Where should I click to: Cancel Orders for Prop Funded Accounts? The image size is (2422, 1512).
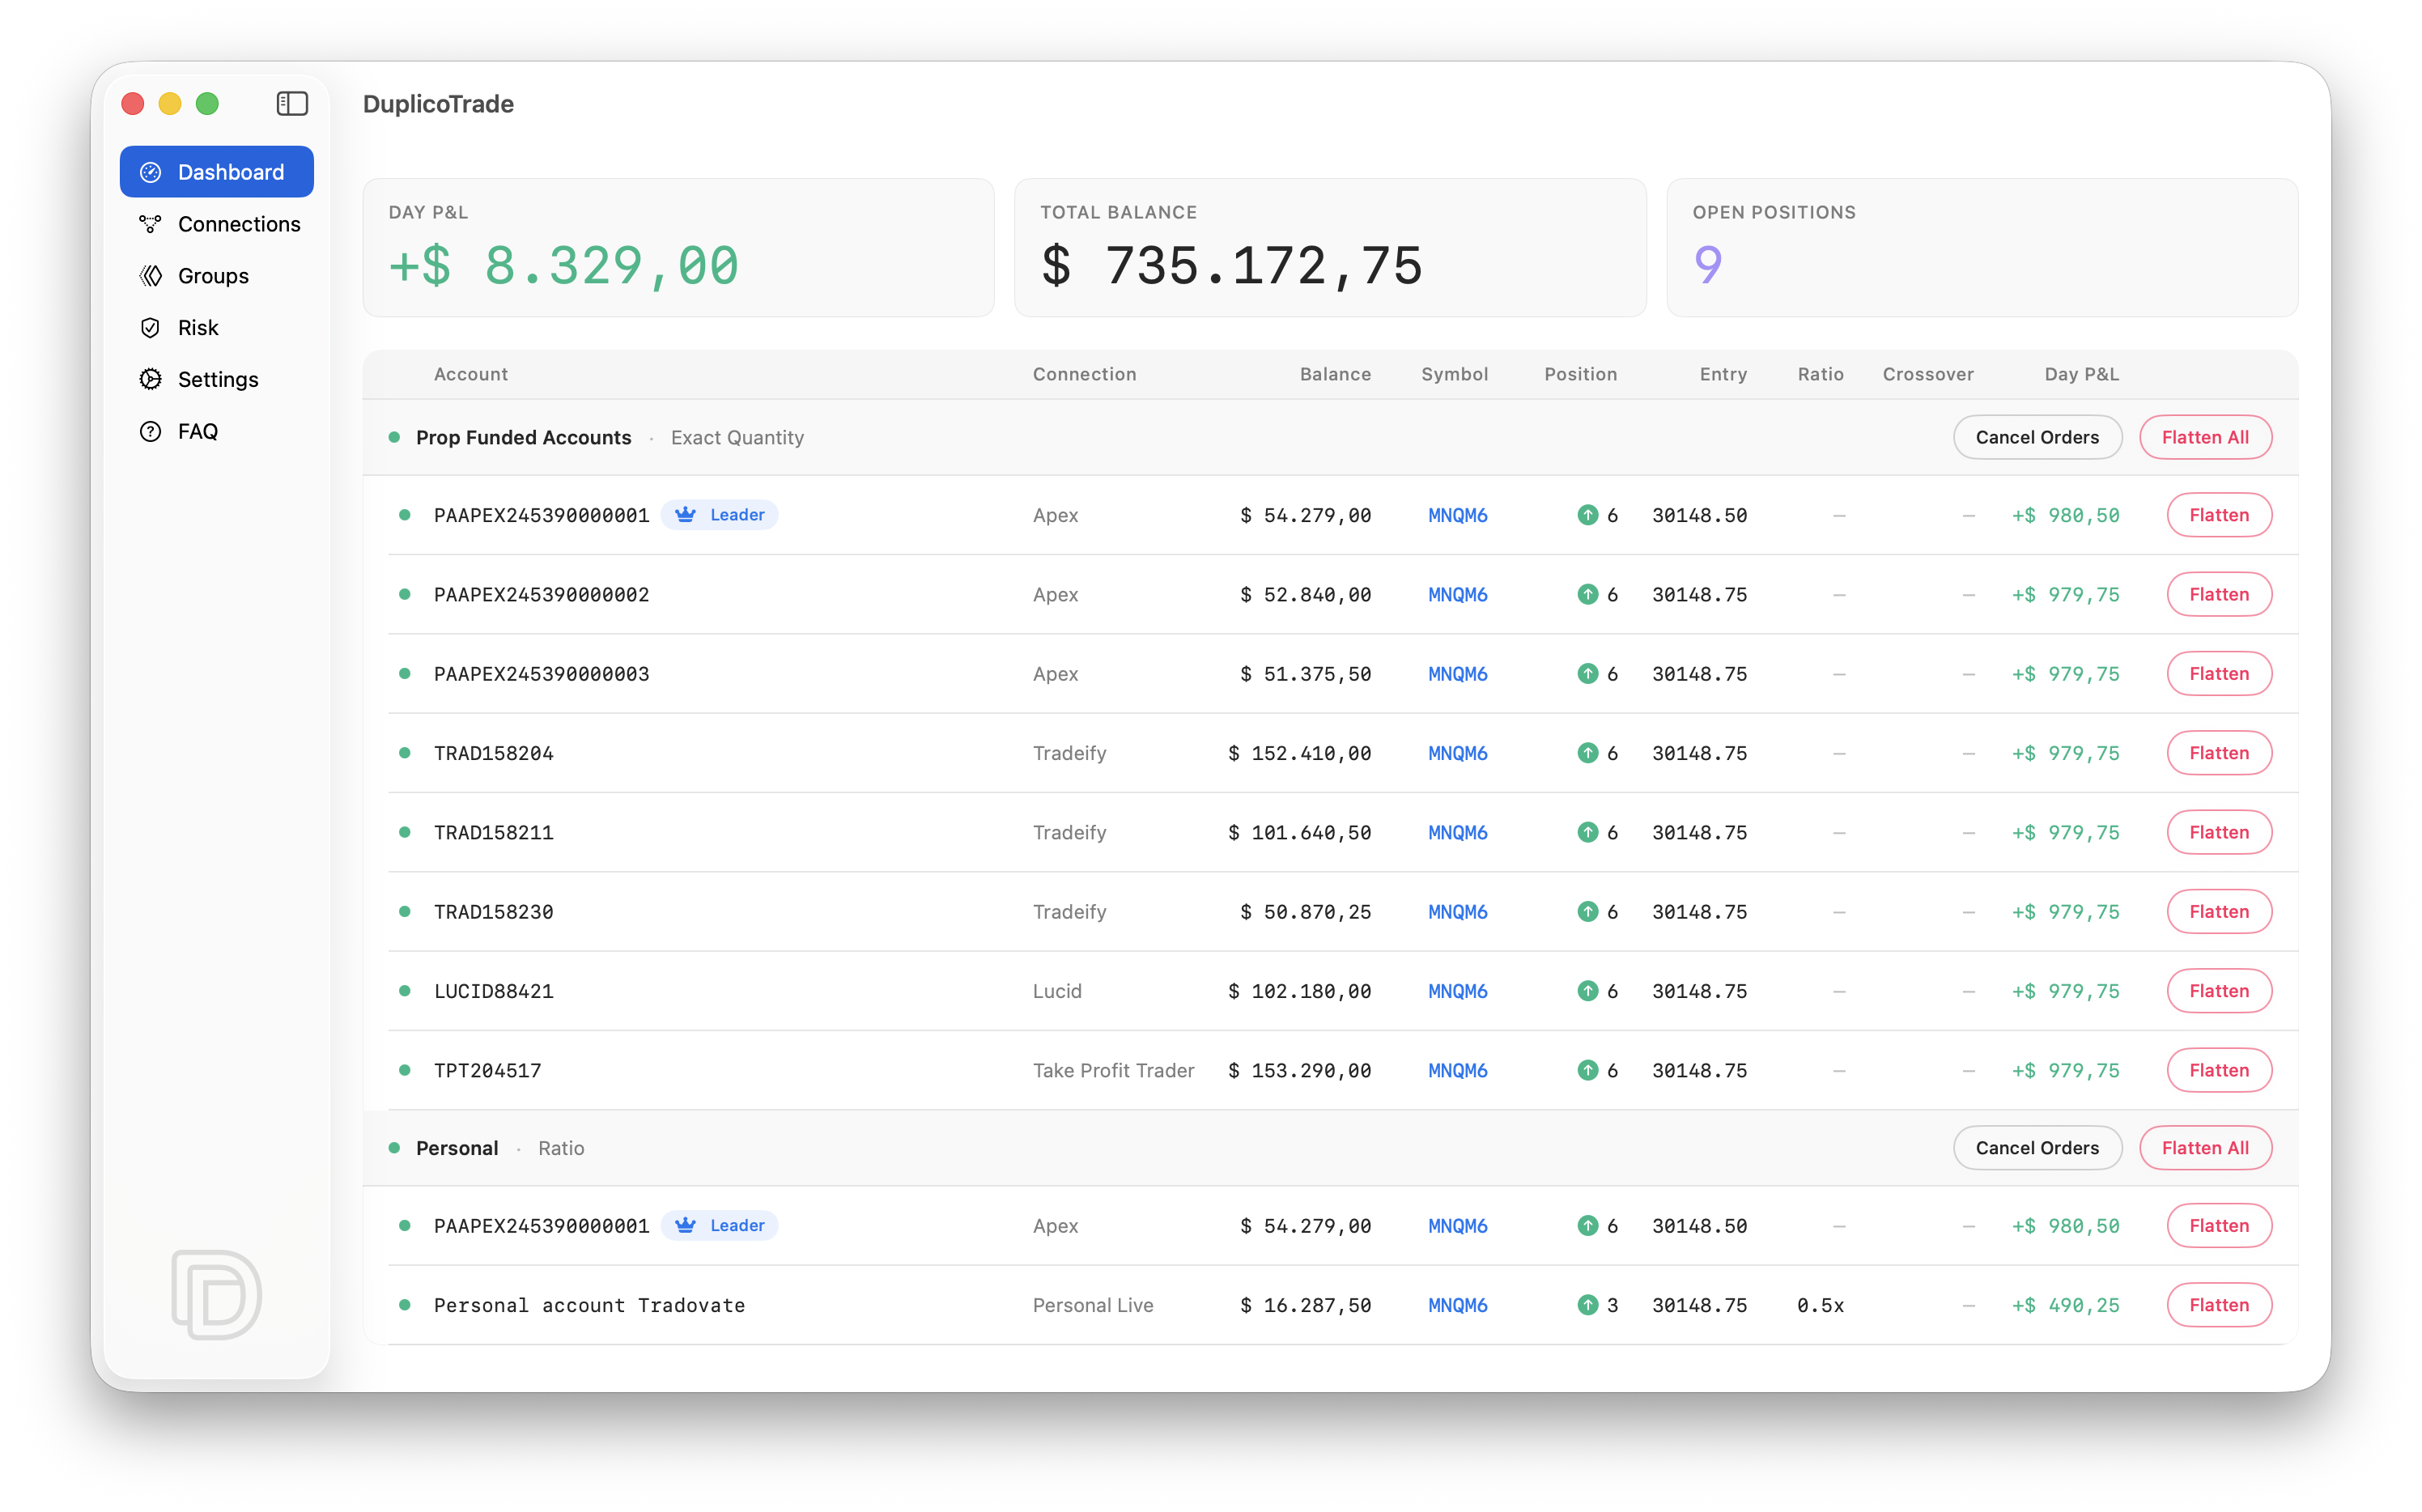tap(2037, 438)
